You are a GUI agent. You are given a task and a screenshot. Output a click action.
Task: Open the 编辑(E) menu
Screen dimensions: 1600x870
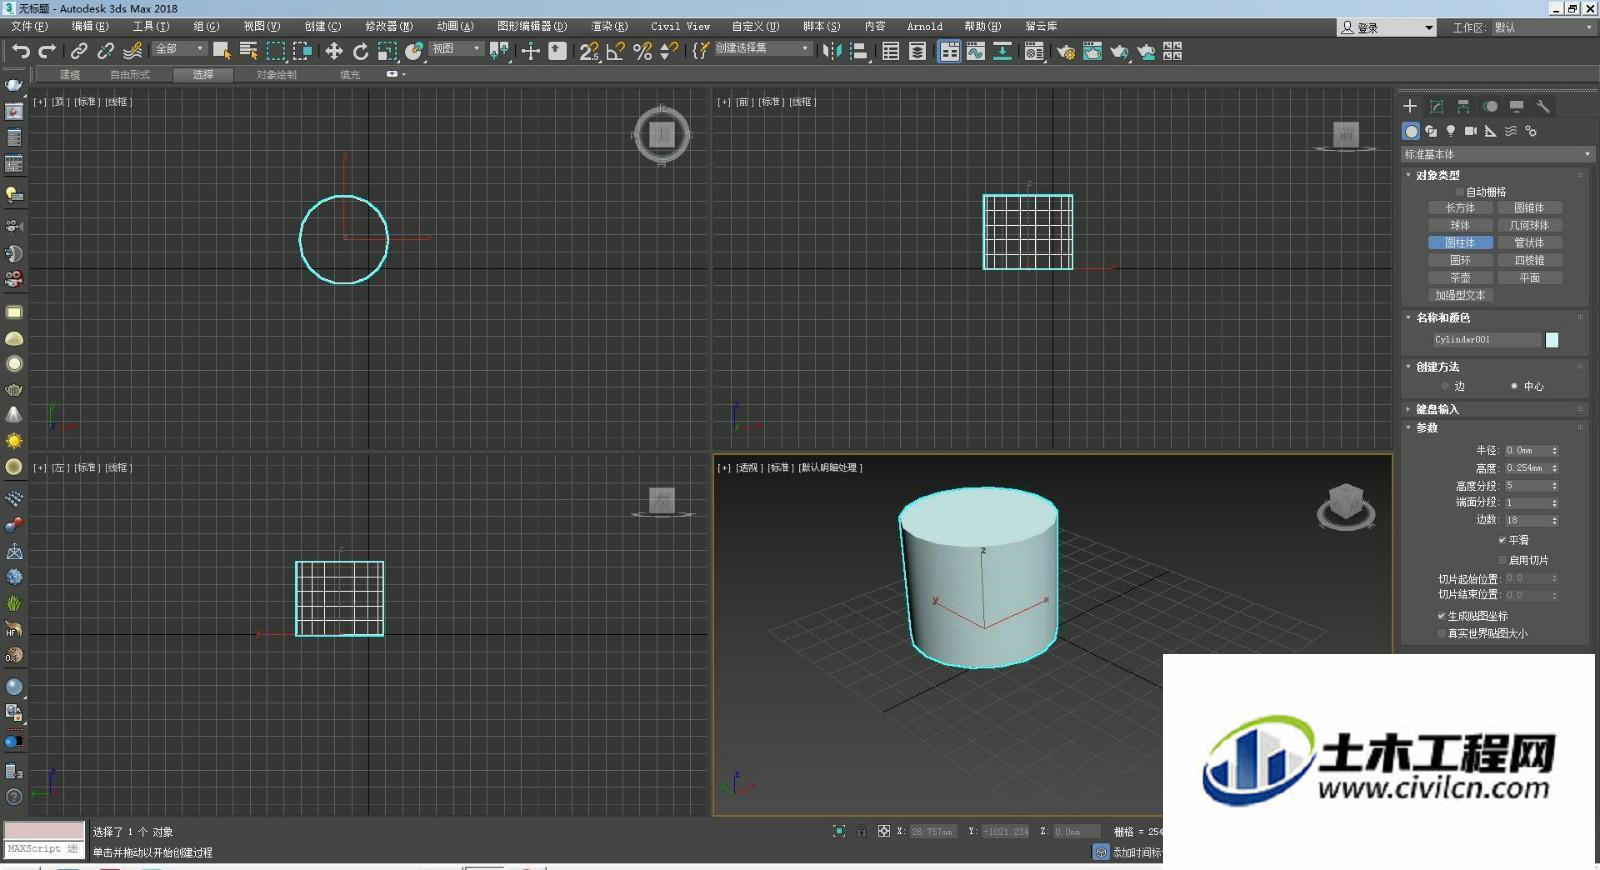90,26
